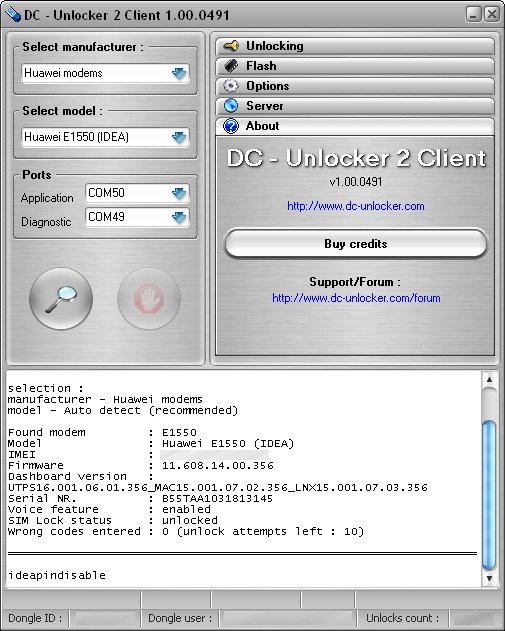
Task: Open the www.dc-unlocker.com website link
Action: [x=356, y=206]
